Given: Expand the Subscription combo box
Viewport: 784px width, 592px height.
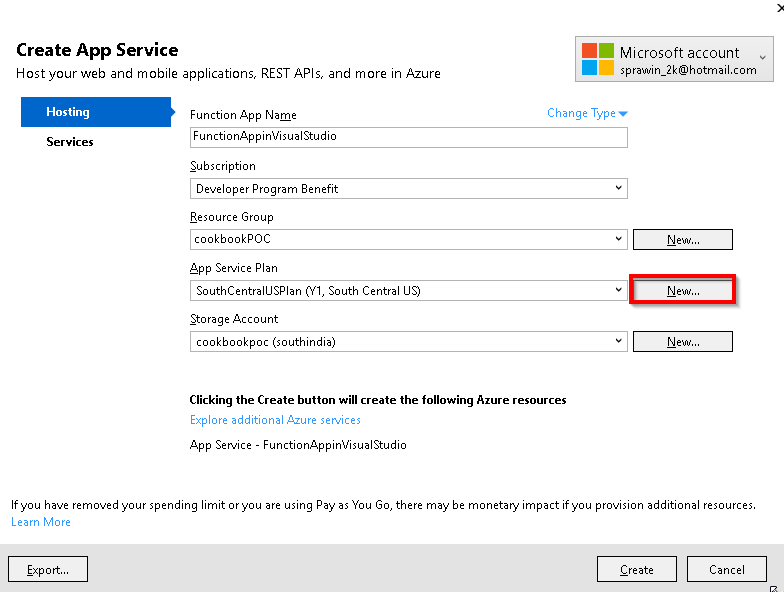Looking at the screenshot, I should (619, 188).
